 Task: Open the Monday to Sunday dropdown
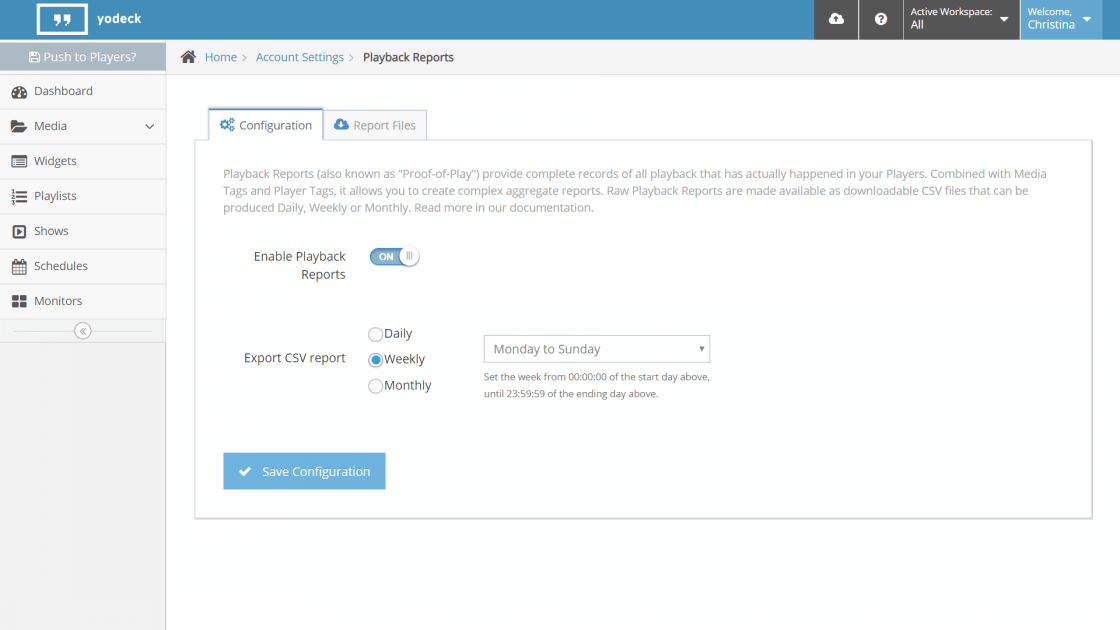click(596, 349)
